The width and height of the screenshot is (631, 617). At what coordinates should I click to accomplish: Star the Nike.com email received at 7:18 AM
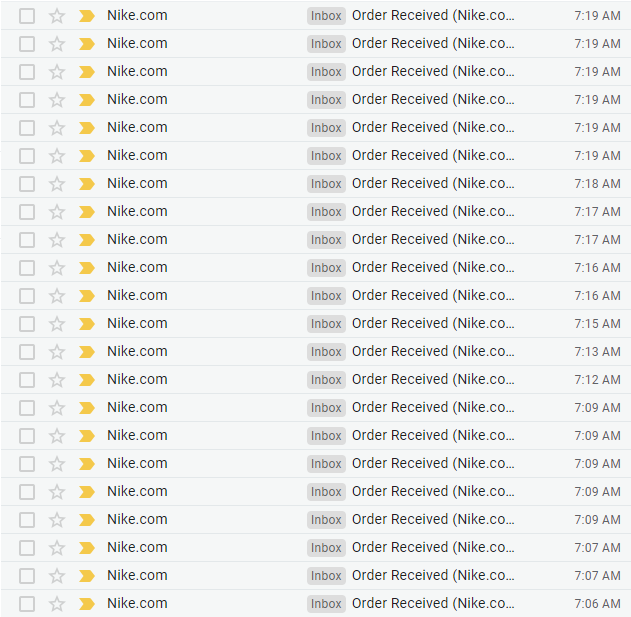click(57, 184)
